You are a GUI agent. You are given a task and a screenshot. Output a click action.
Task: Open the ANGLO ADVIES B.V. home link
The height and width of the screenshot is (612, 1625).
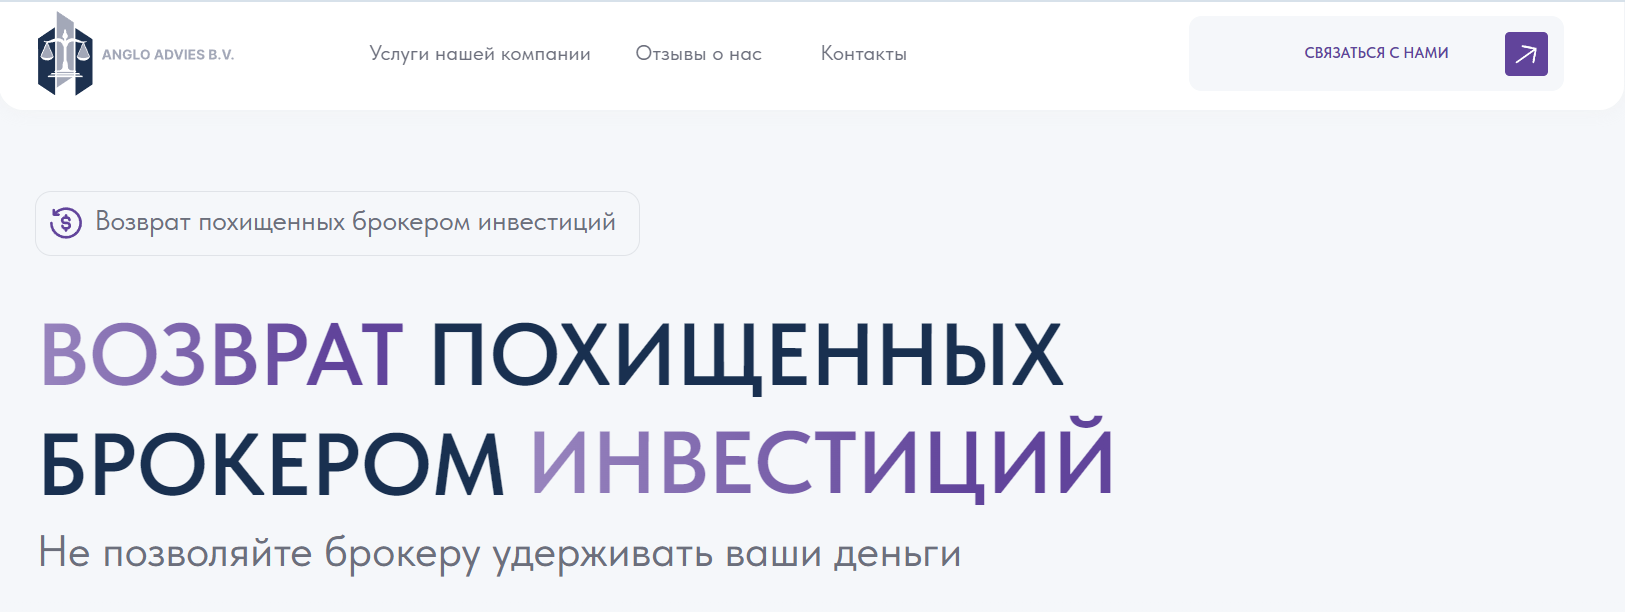[x=168, y=55]
